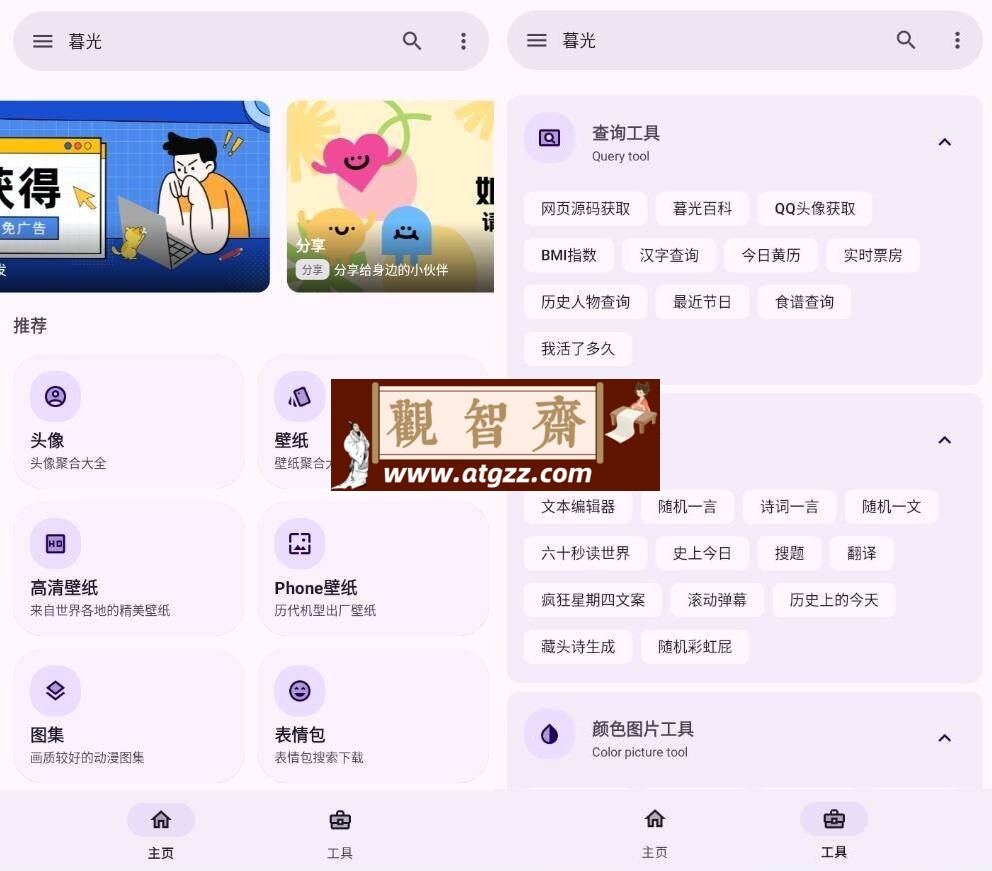Select 工具 tab in right screen
992x871 pixels.
834,831
